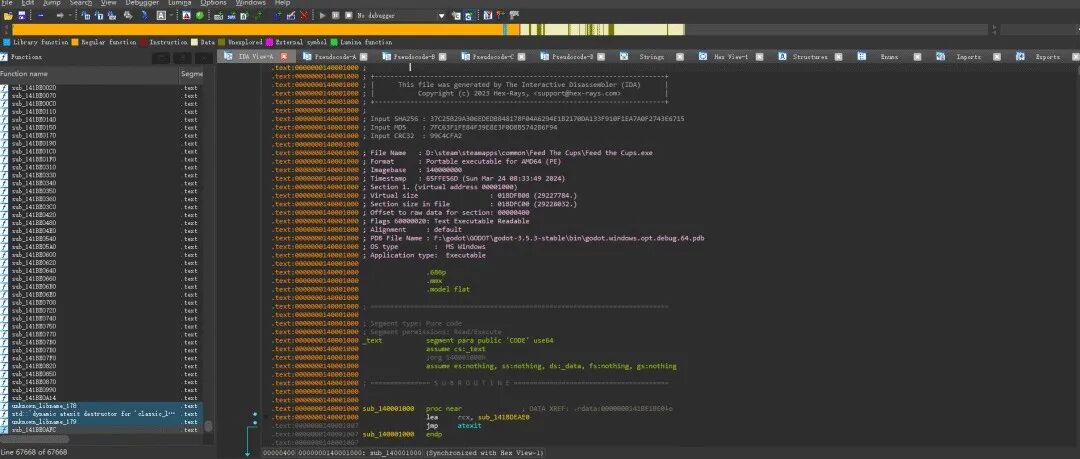Image resolution: width=1080 pixels, height=459 pixels.
Task: Open the Search menu
Action: [x=81, y=3]
